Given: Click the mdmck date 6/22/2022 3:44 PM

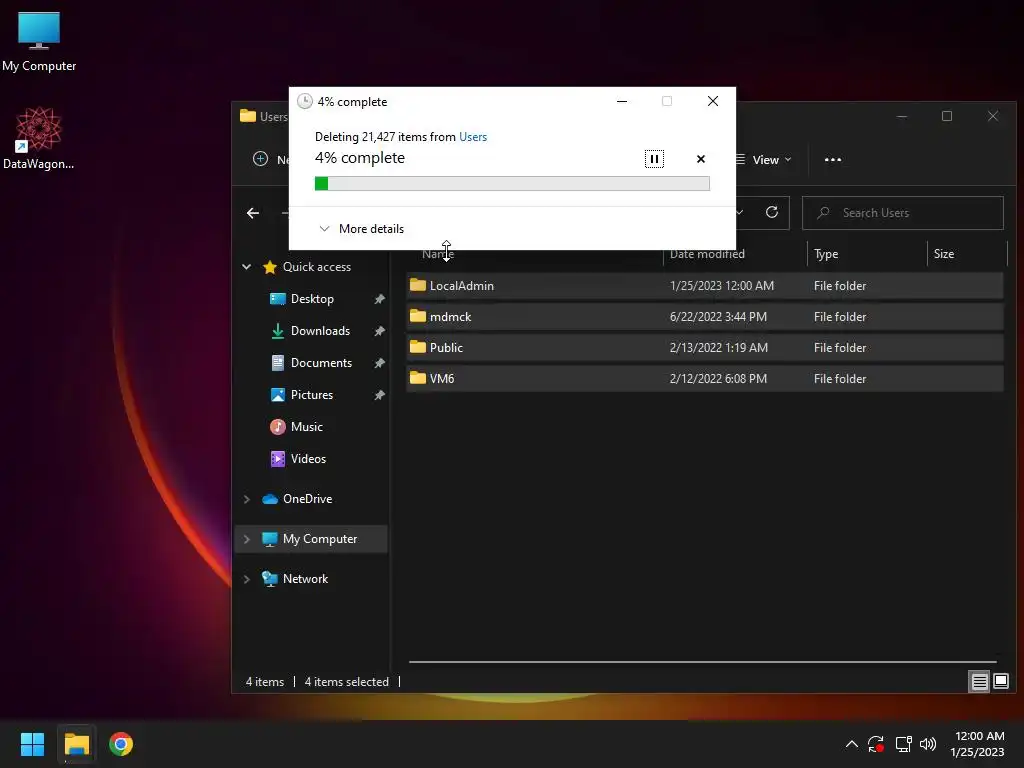Looking at the screenshot, I should [x=718, y=317].
